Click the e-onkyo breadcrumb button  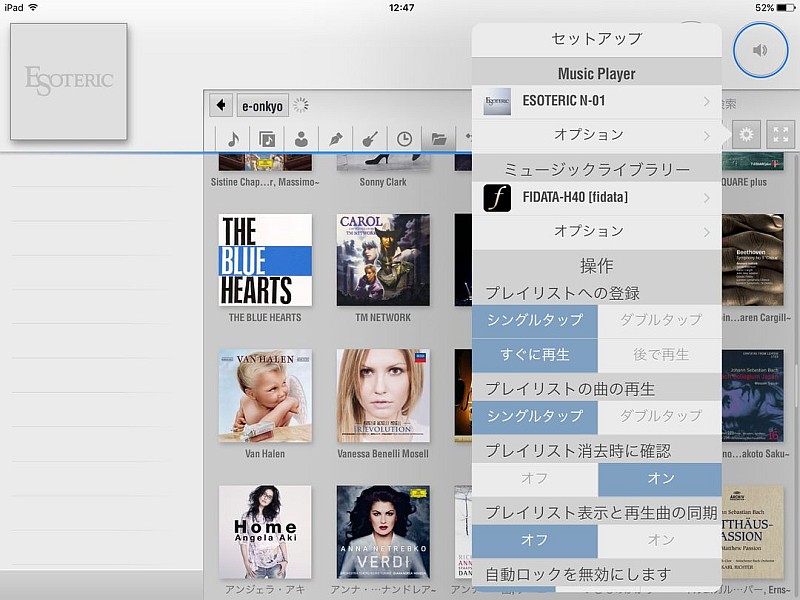pyautogui.click(x=262, y=106)
